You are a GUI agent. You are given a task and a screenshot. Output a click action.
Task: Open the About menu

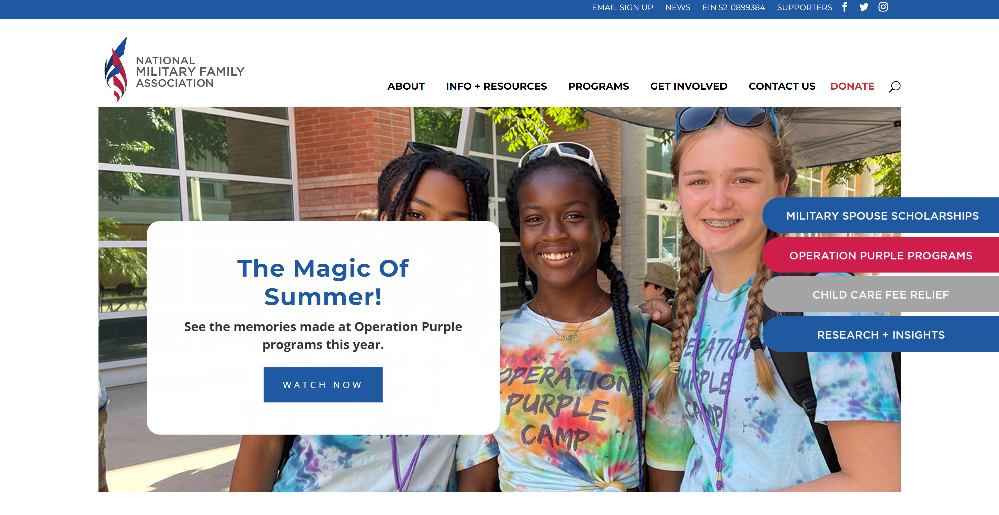(406, 87)
